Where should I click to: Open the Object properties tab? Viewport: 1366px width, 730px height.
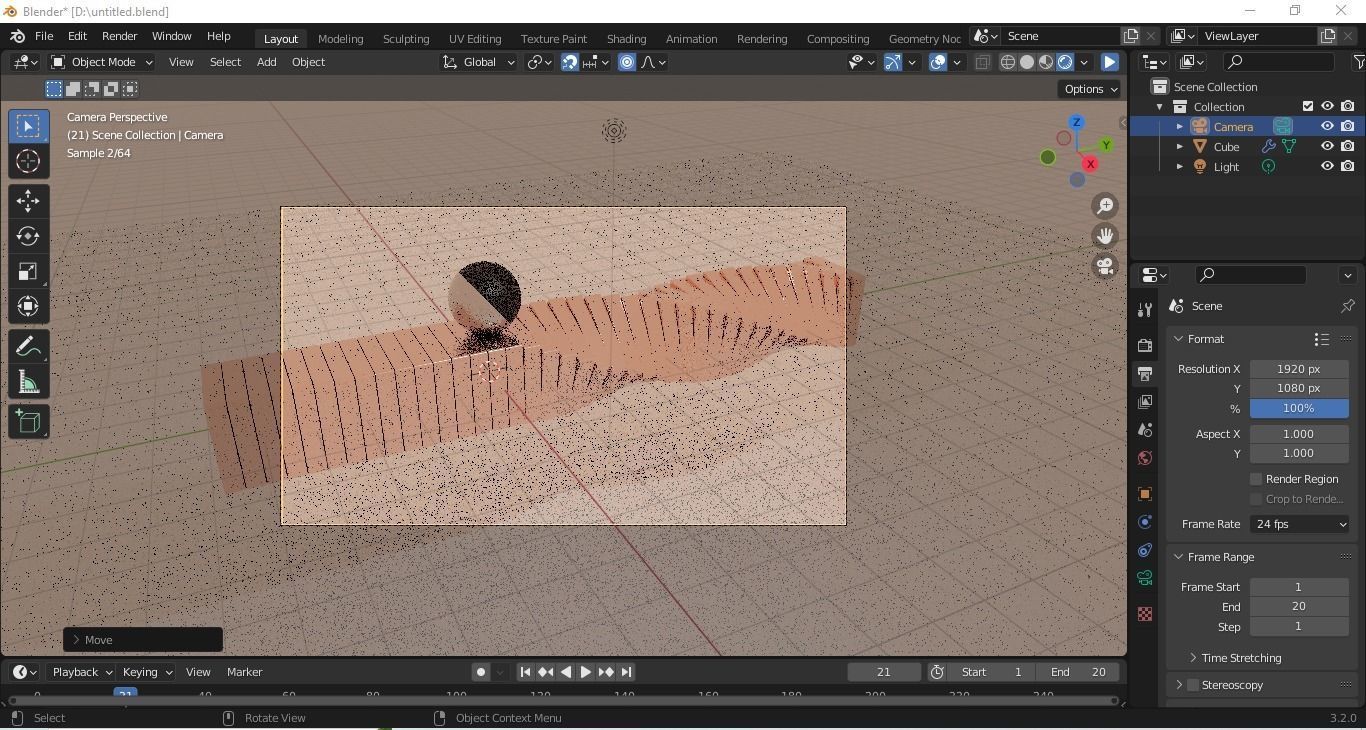(1145, 494)
